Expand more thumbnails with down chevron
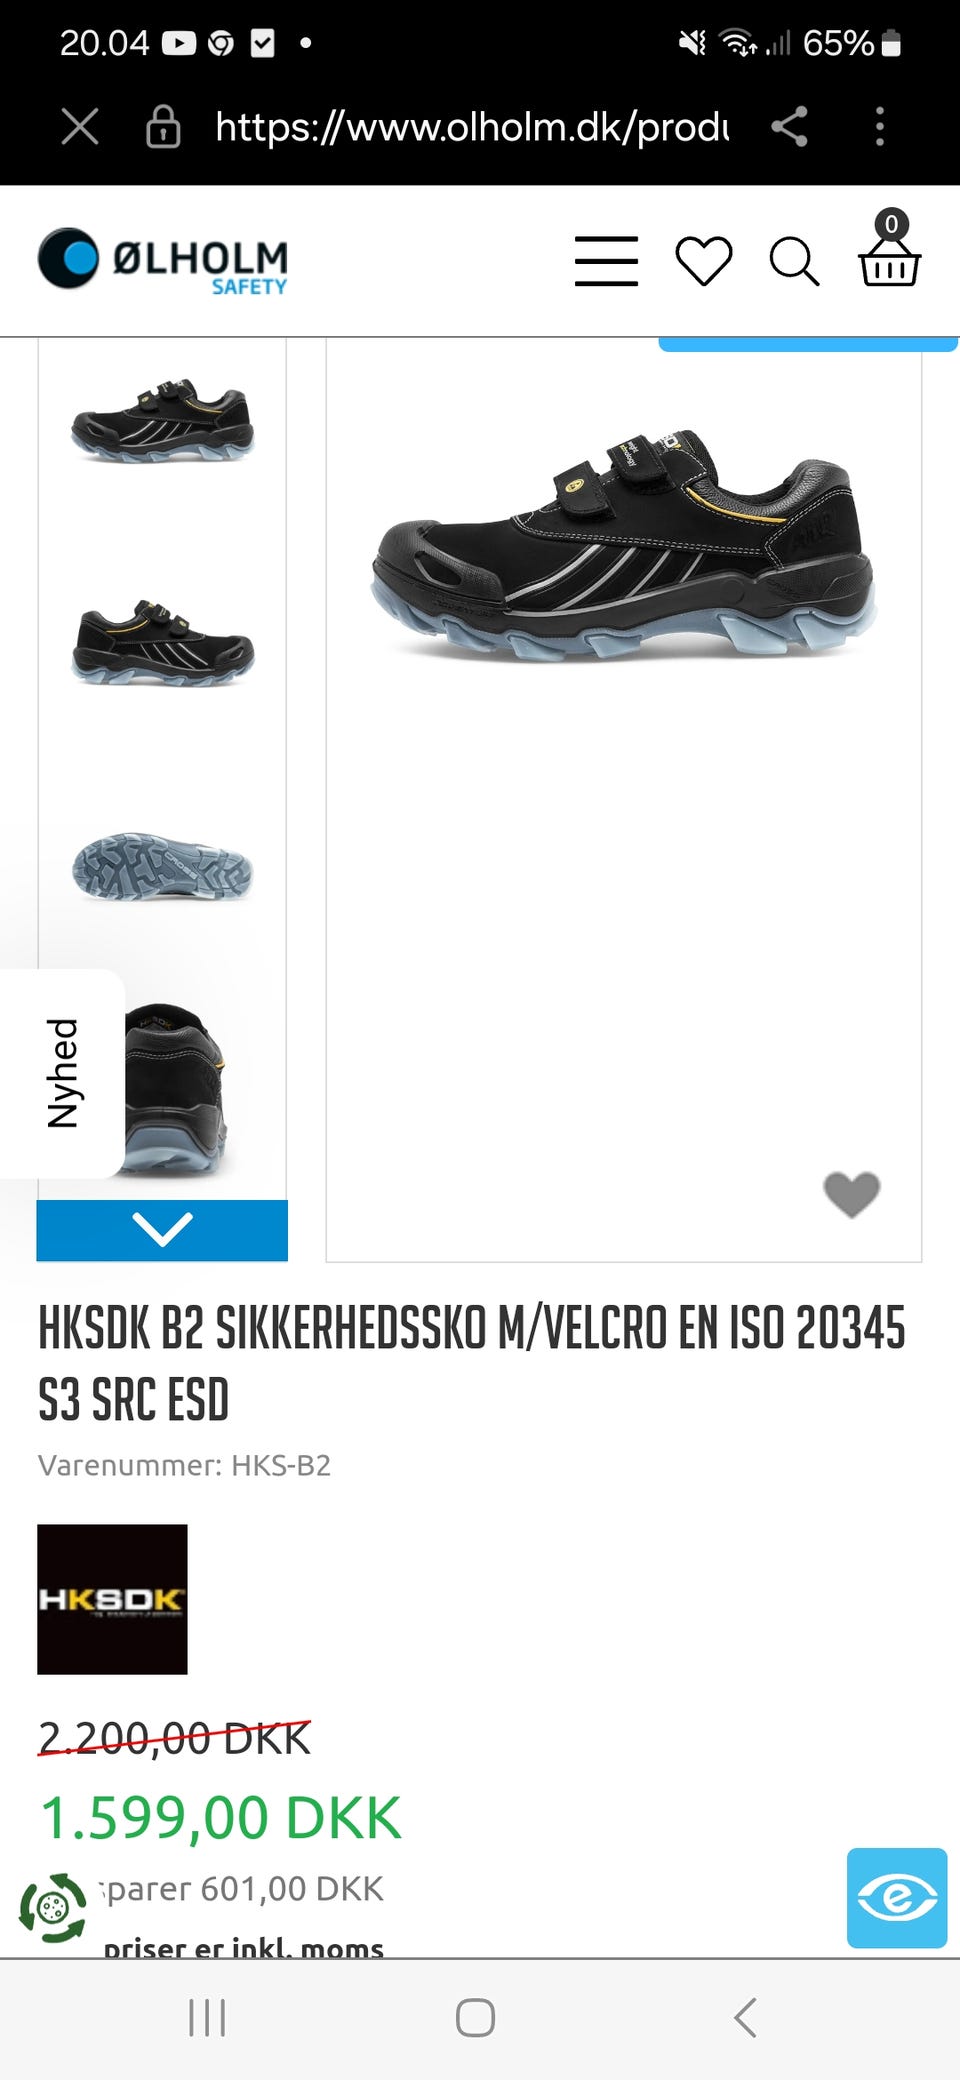 162,1230
